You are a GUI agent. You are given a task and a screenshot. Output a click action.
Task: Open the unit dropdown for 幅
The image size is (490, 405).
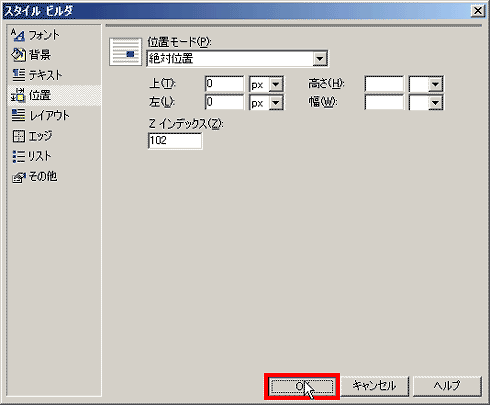[435, 103]
